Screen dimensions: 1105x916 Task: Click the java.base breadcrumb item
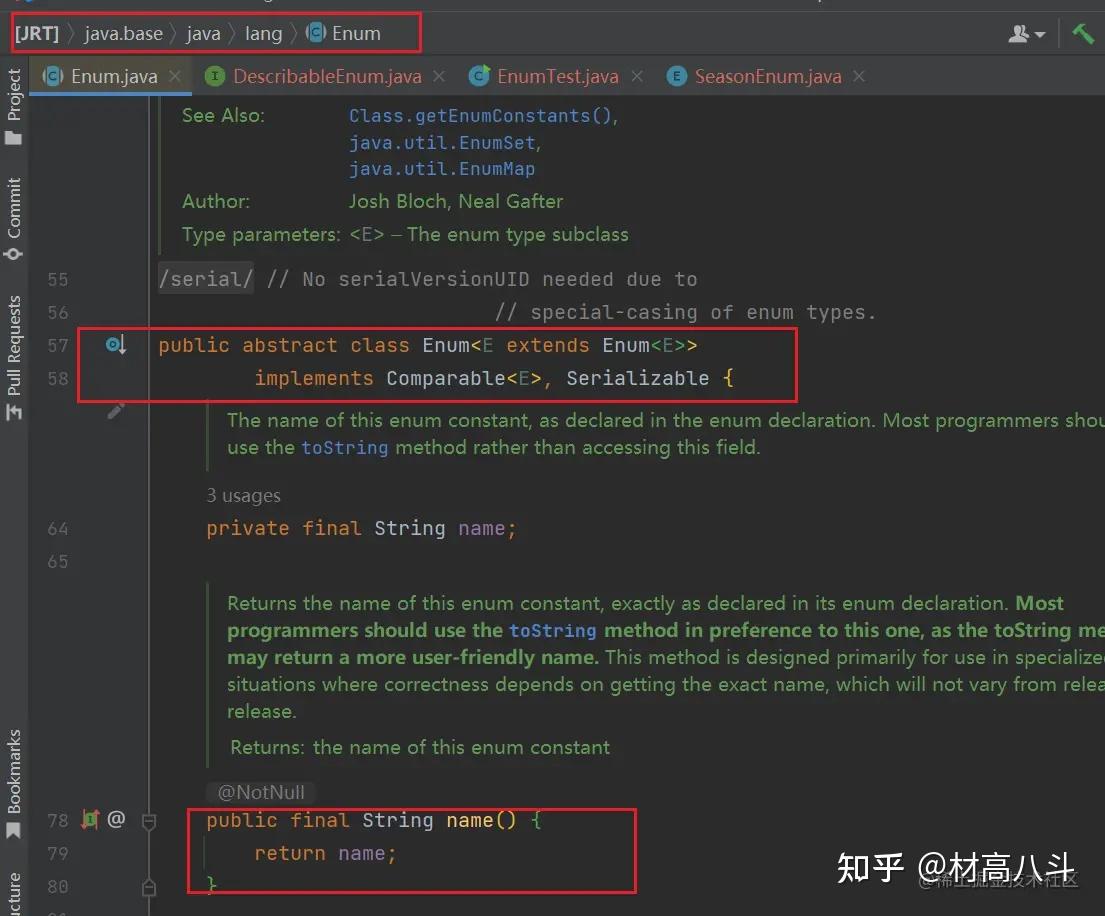(123, 33)
